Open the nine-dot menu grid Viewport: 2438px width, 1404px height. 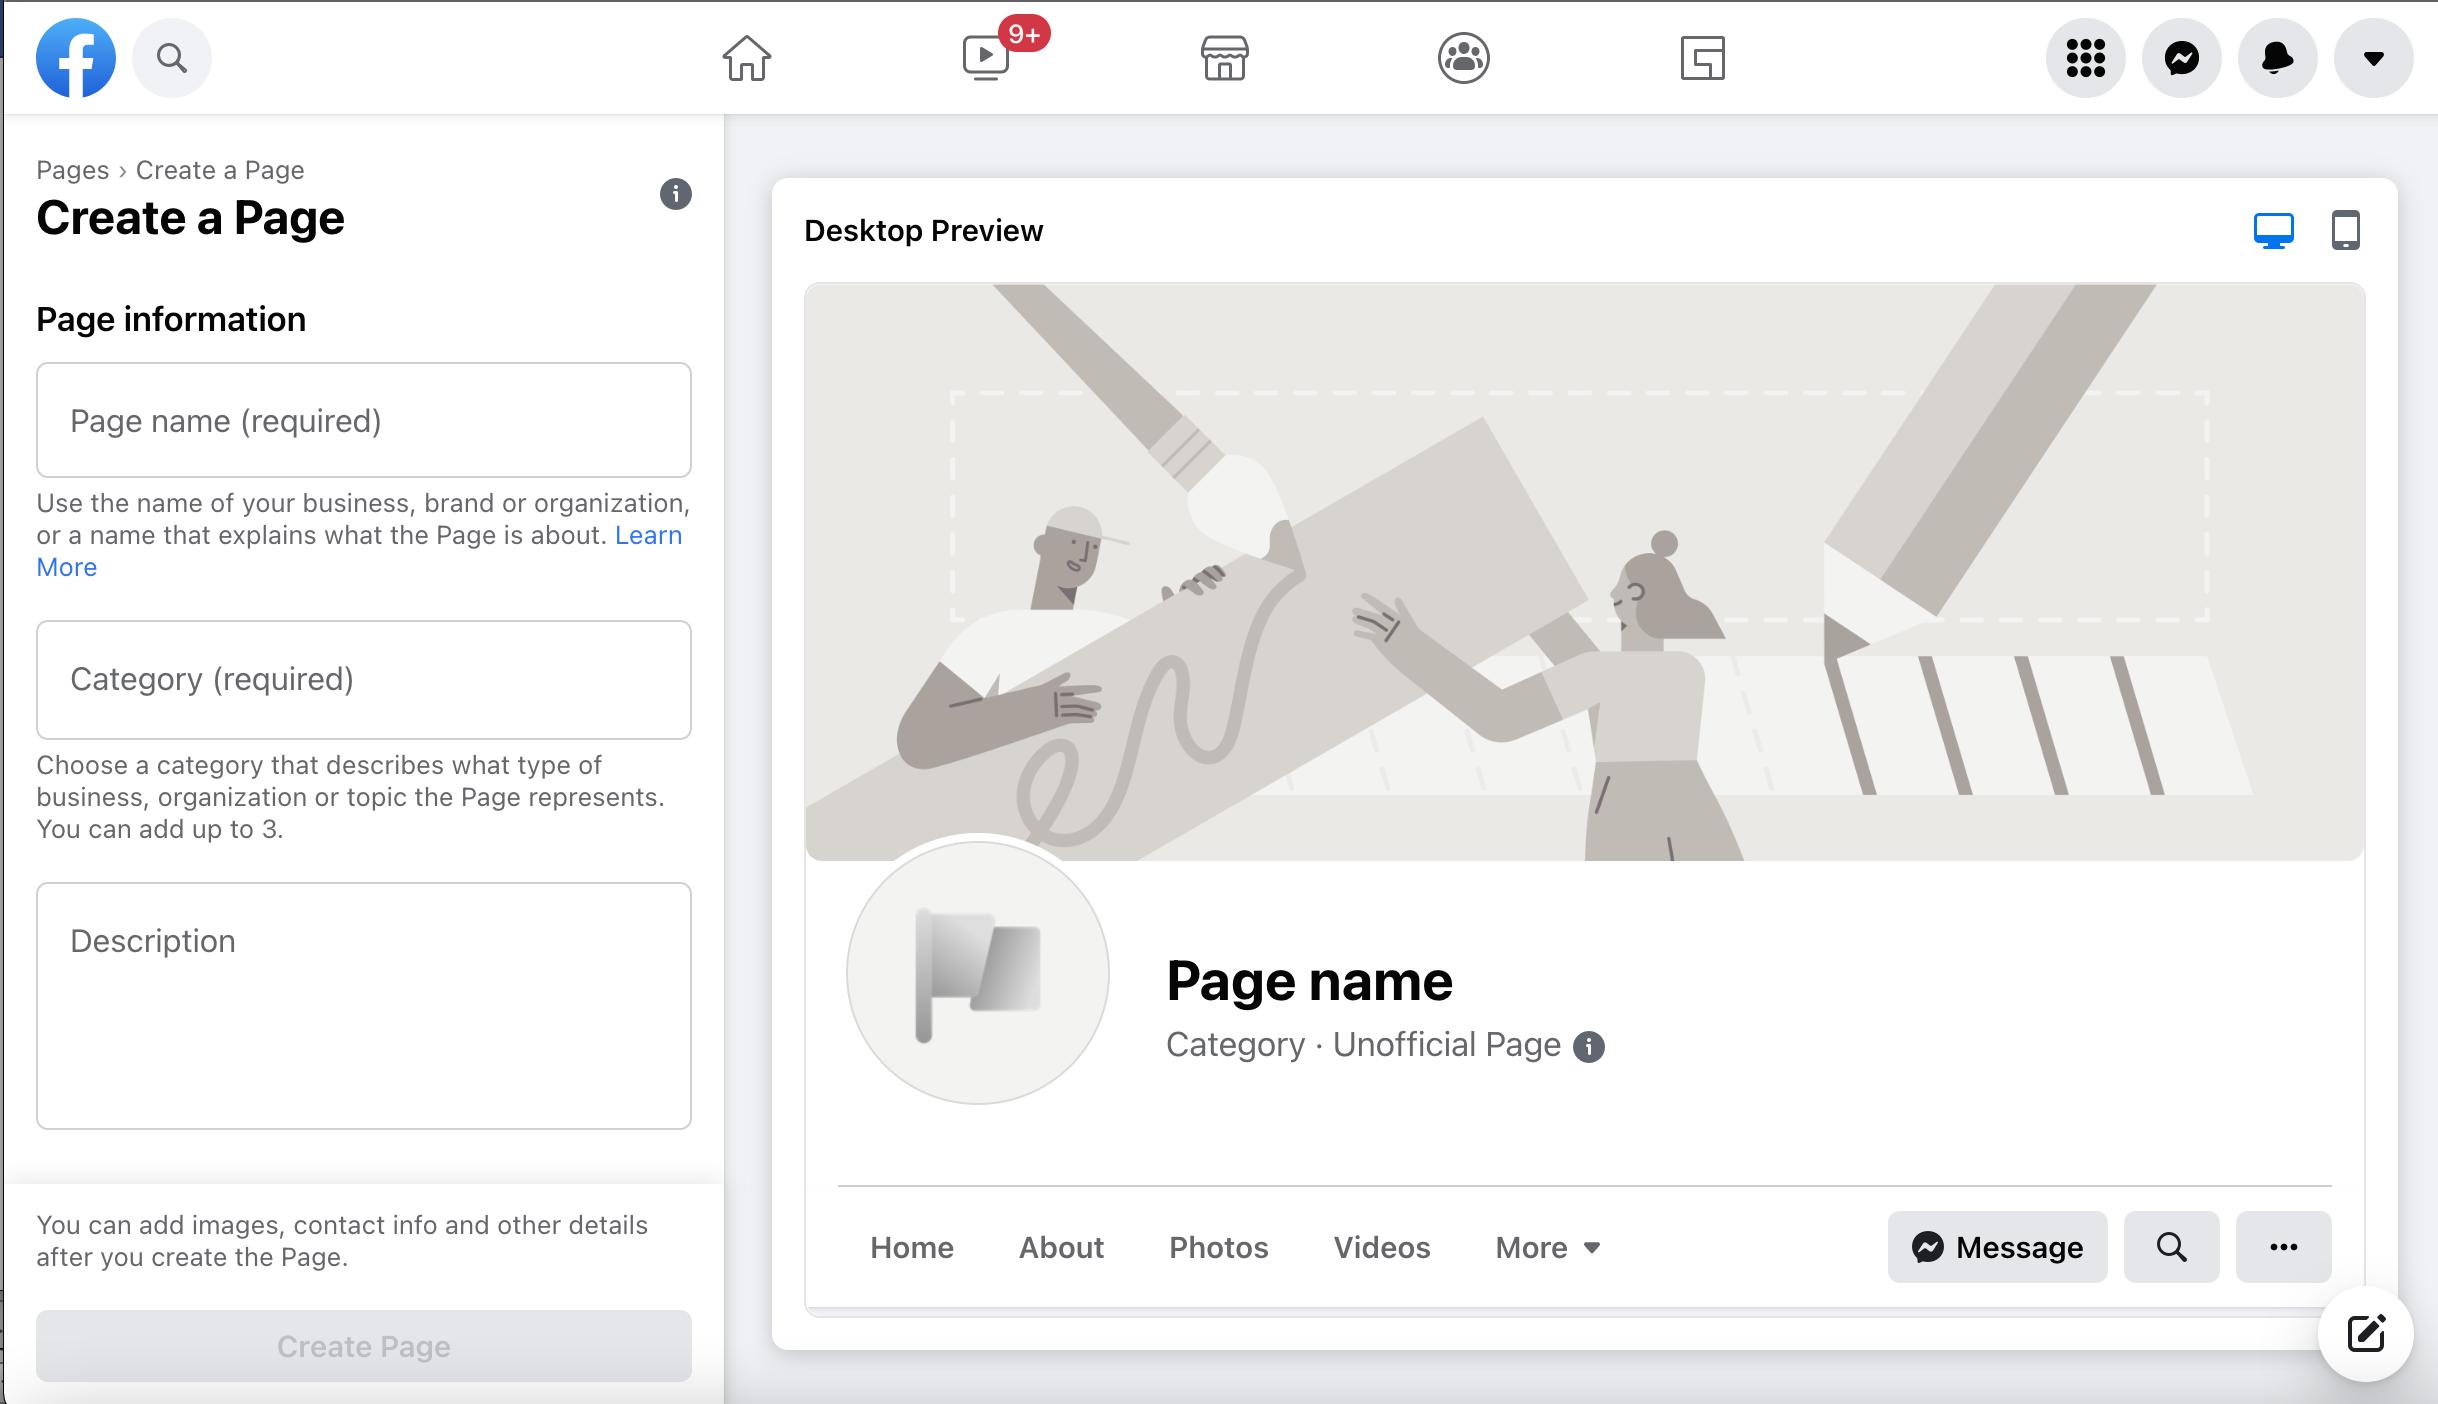(x=2085, y=58)
